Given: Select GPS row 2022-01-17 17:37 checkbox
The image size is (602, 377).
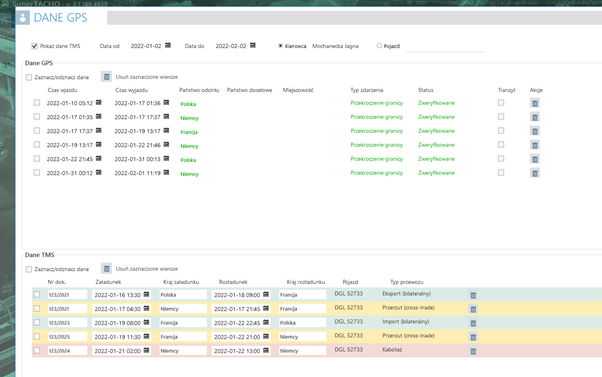Looking at the screenshot, I should pos(36,131).
